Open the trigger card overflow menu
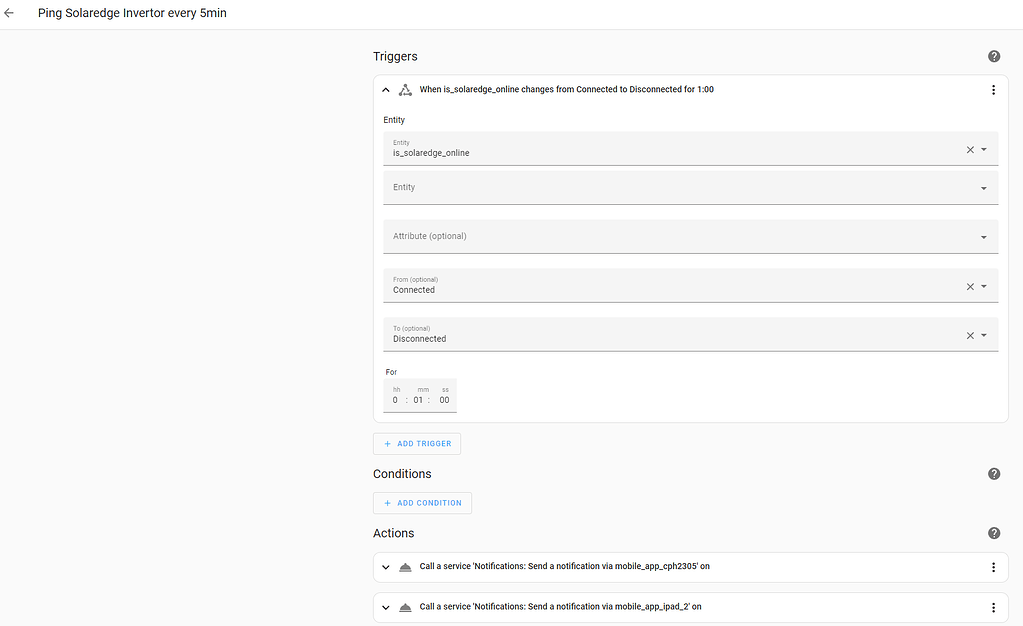Viewport: 1023px width, 626px height. coord(993,89)
